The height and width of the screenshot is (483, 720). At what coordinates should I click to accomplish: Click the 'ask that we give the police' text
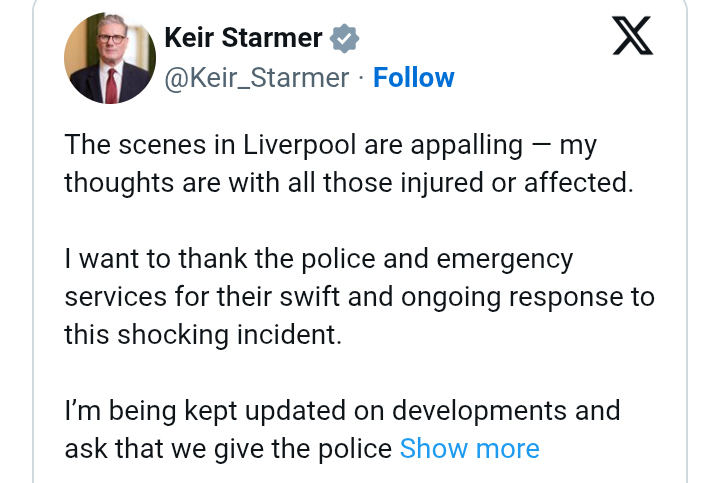(228, 449)
